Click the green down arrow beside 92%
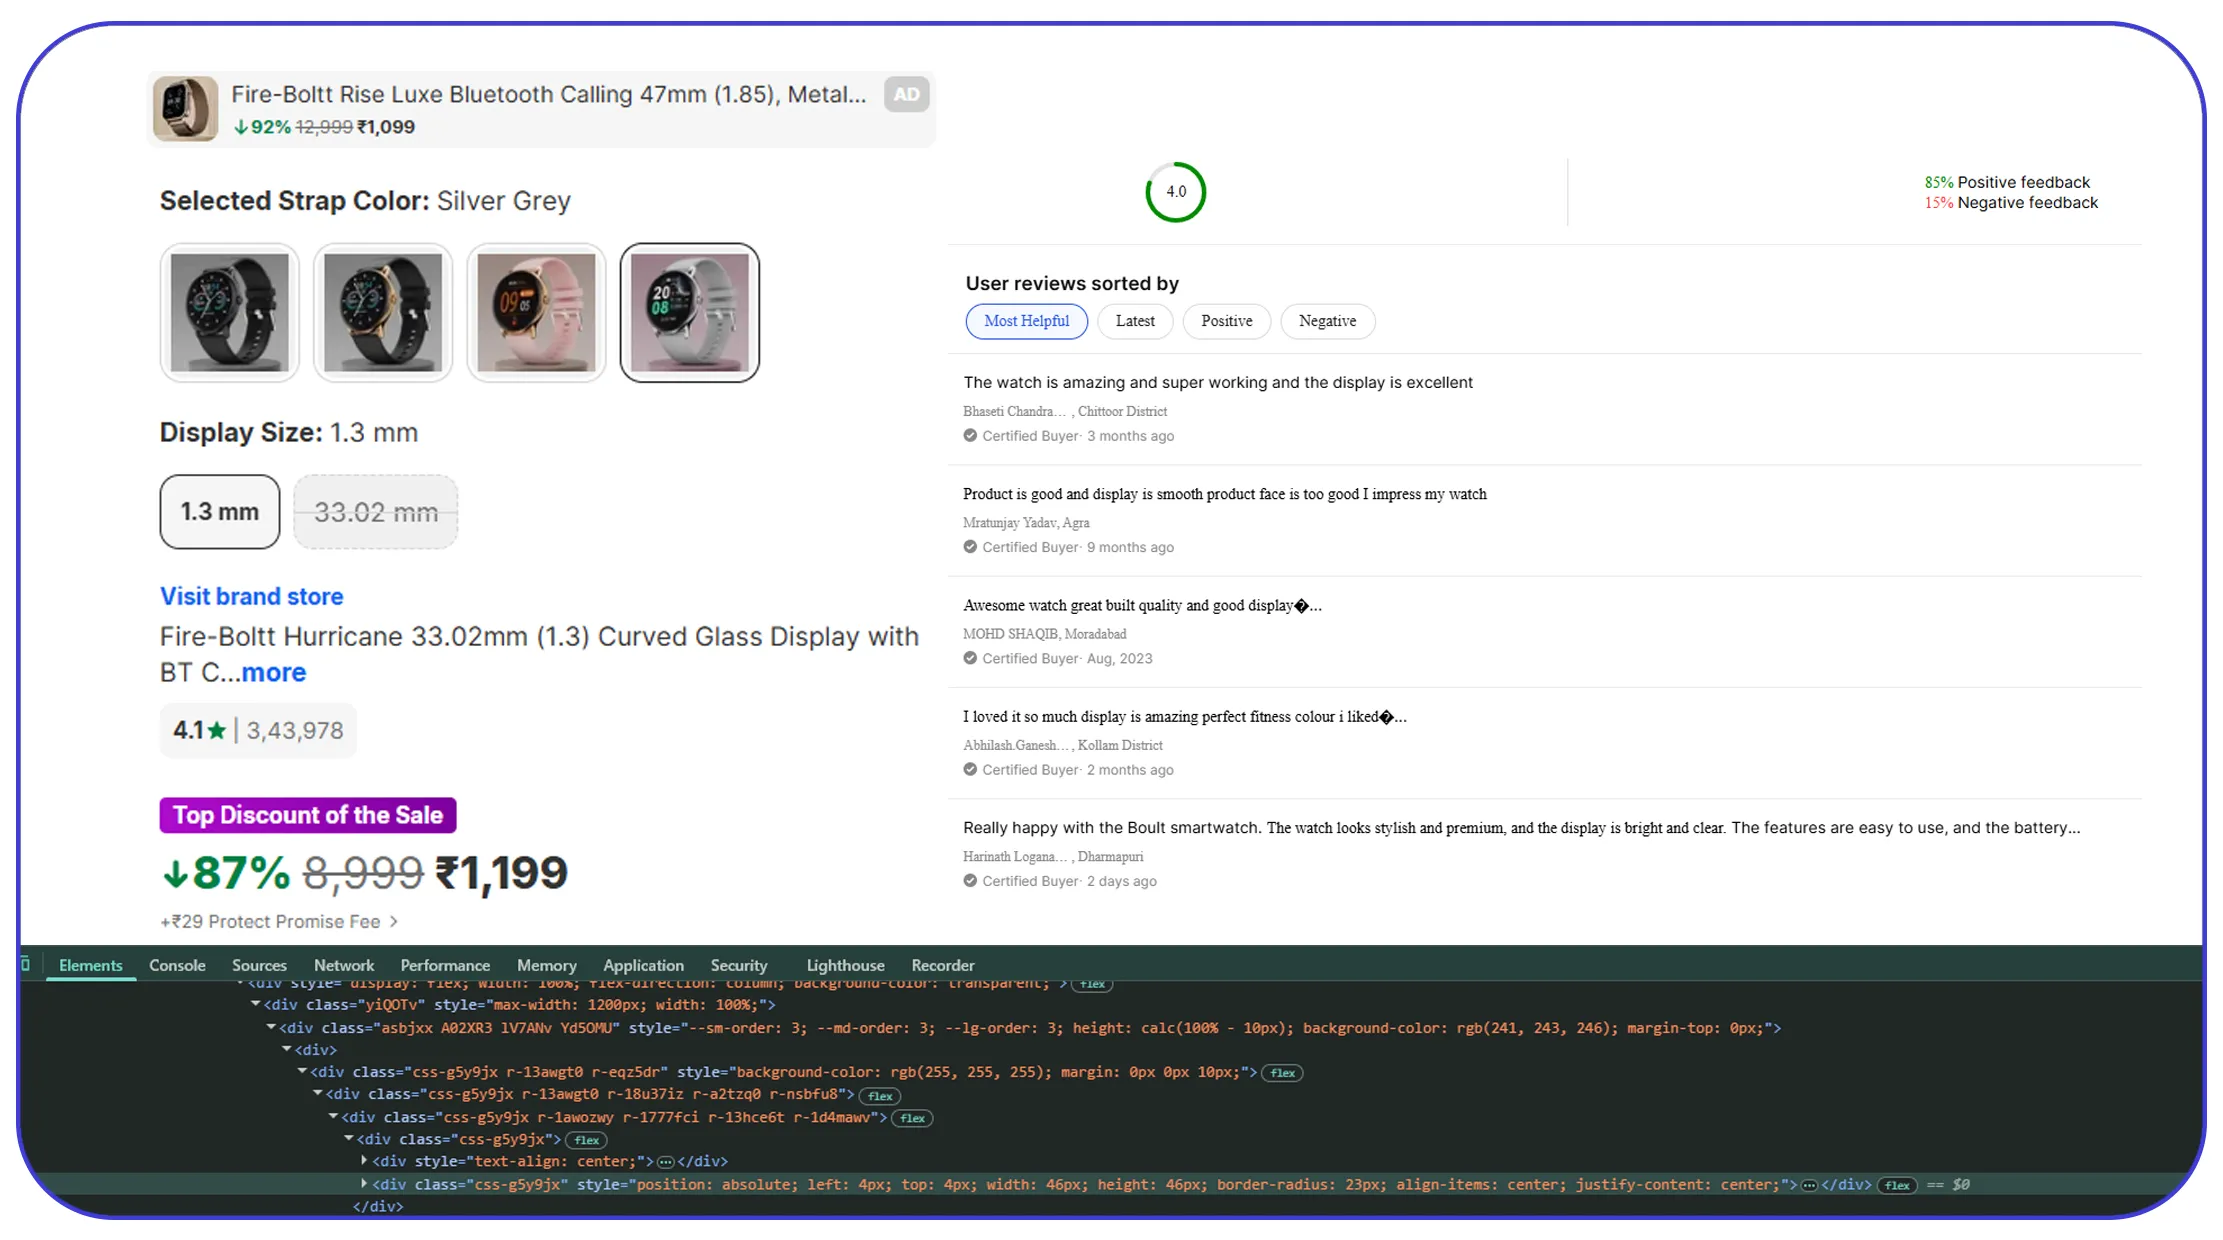2223x1240 pixels. point(240,127)
